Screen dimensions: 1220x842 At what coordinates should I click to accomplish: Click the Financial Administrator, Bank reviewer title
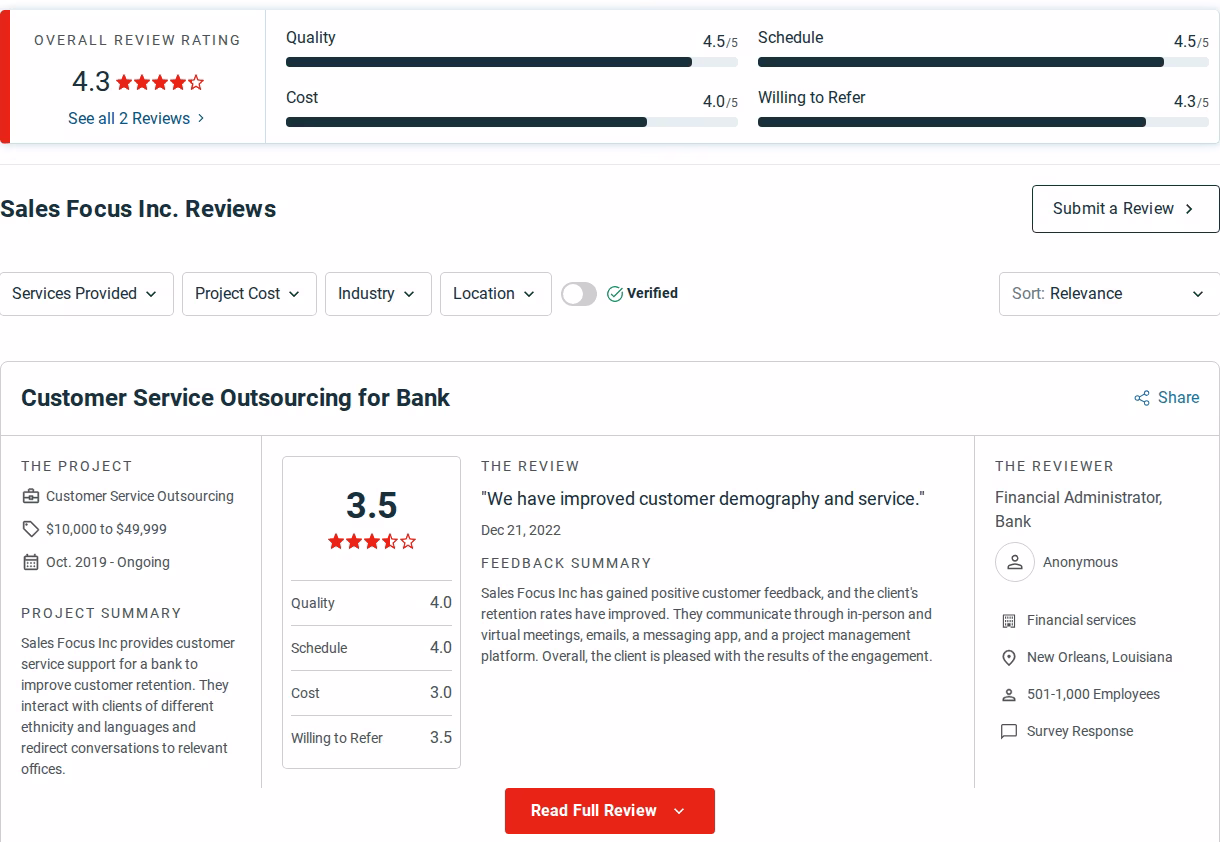point(1079,509)
